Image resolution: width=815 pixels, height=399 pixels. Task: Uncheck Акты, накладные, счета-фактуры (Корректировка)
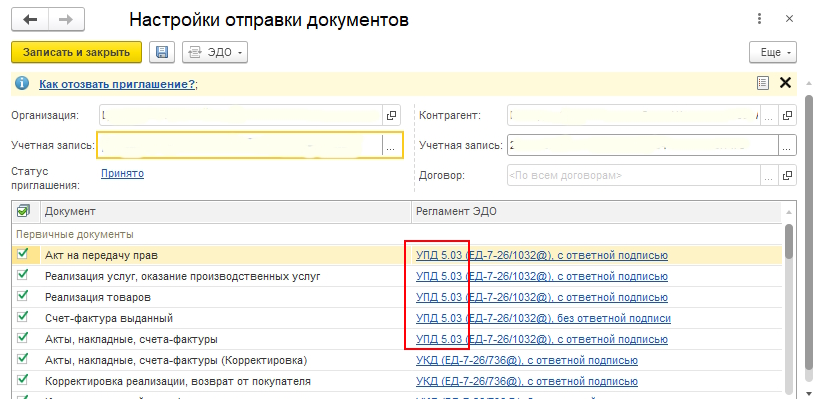[22, 359]
